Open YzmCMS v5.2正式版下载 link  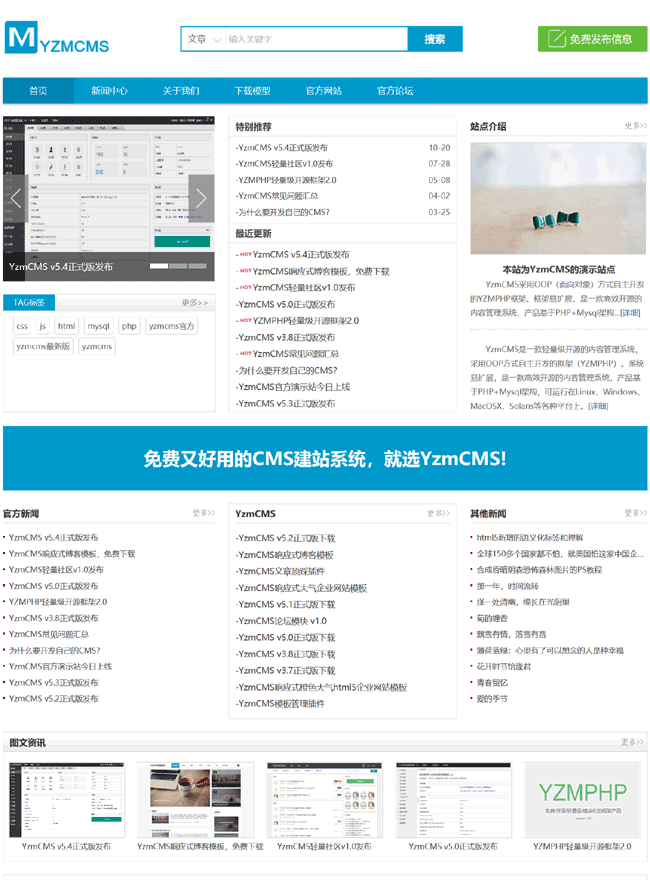click(286, 538)
